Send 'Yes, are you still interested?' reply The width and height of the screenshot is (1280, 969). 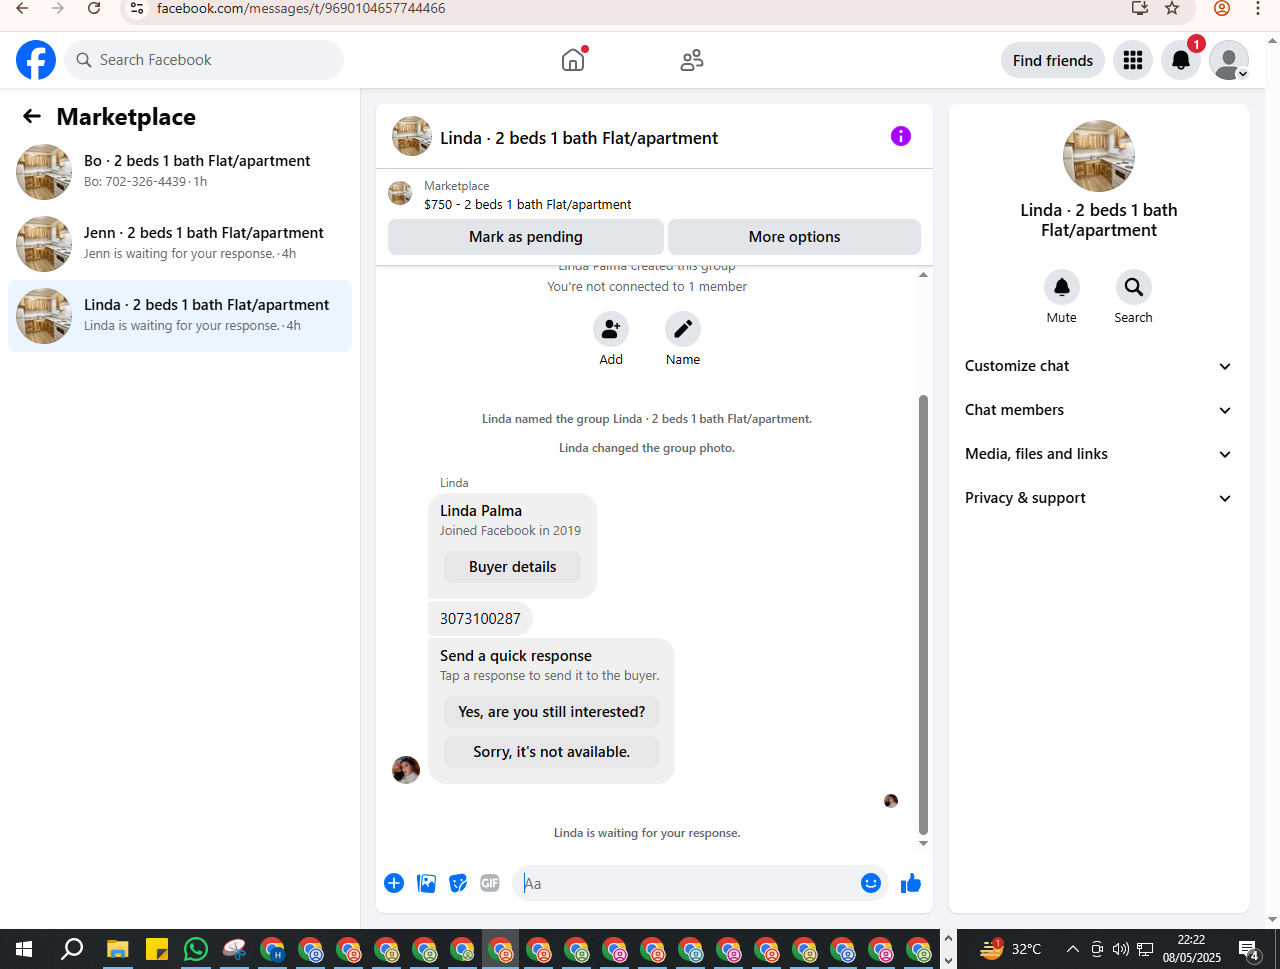click(x=552, y=712)
